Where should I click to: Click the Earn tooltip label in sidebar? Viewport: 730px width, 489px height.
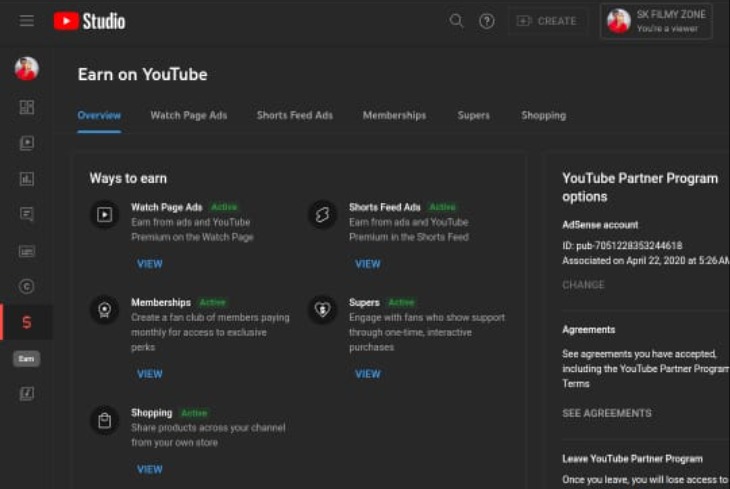[27, 359]
